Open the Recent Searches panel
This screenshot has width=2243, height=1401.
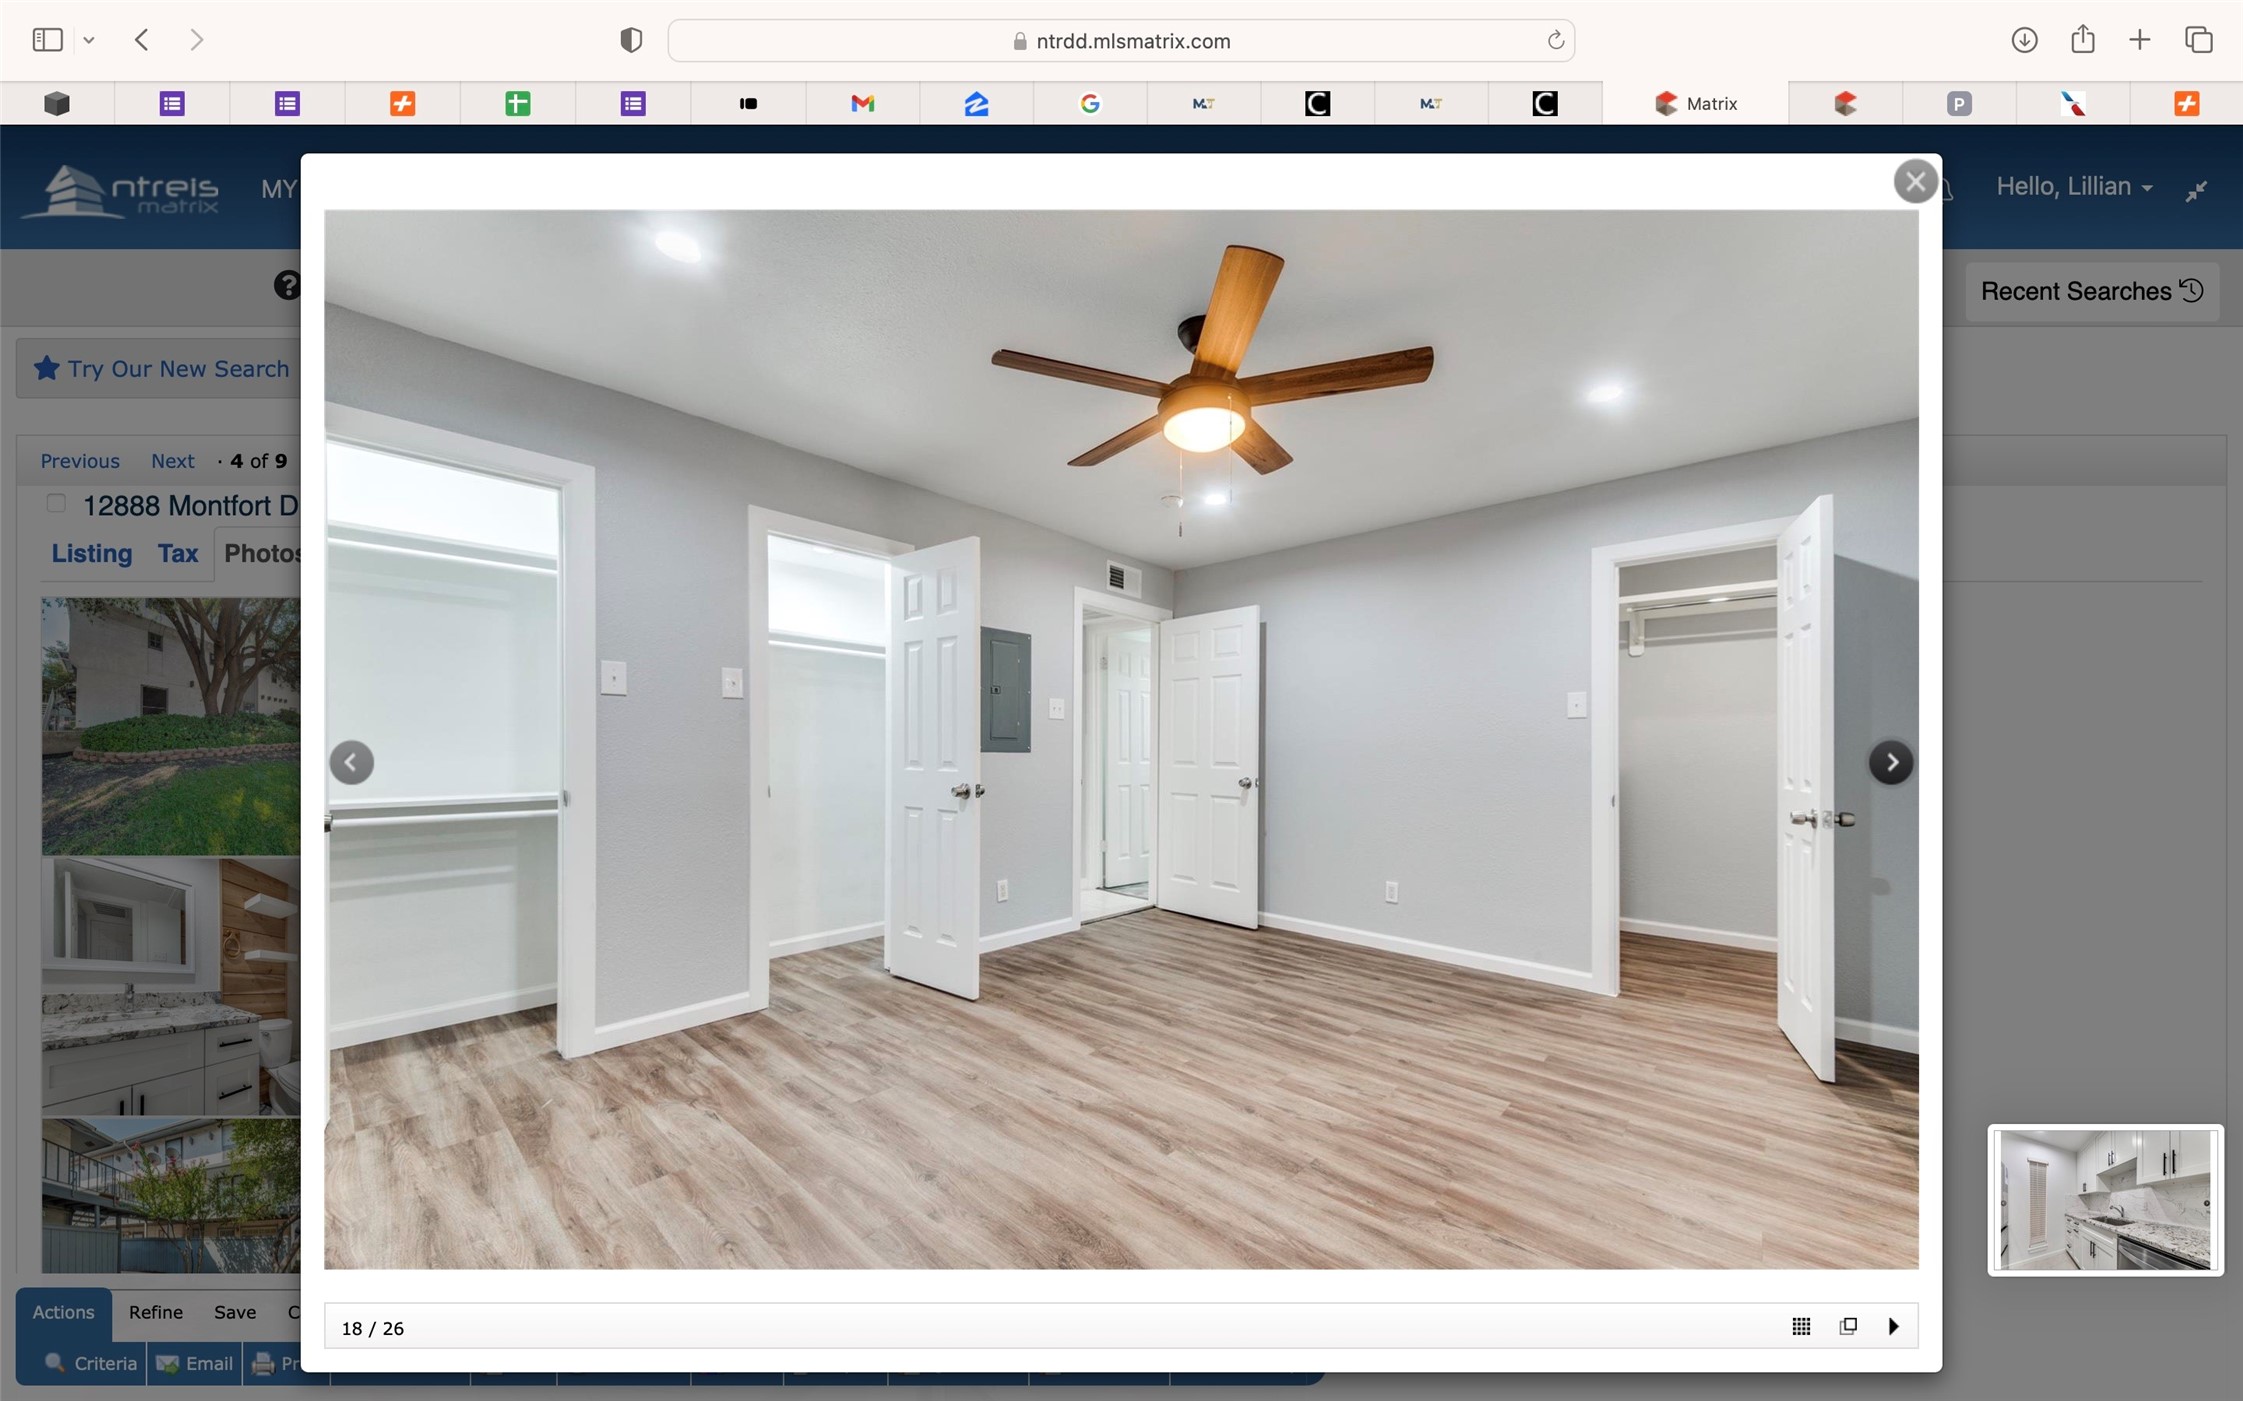click(2091, 291)
